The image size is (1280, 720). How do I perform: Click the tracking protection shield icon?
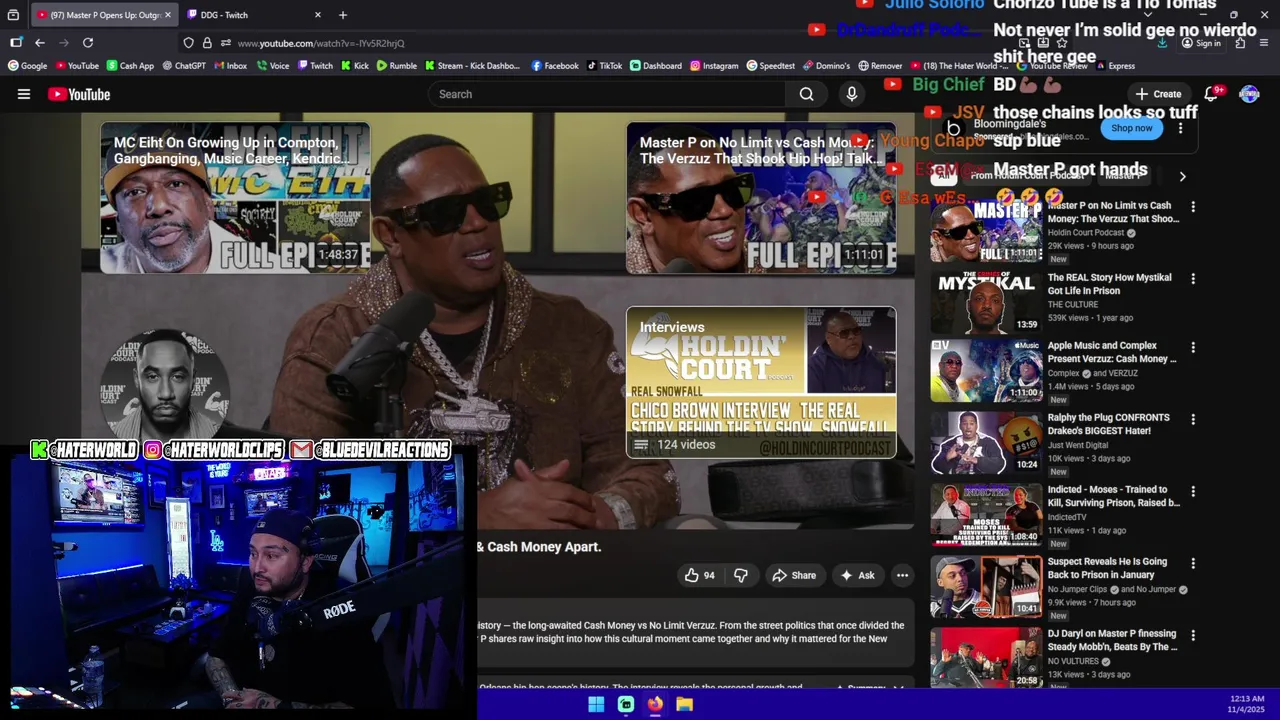(x=188, y=43)
